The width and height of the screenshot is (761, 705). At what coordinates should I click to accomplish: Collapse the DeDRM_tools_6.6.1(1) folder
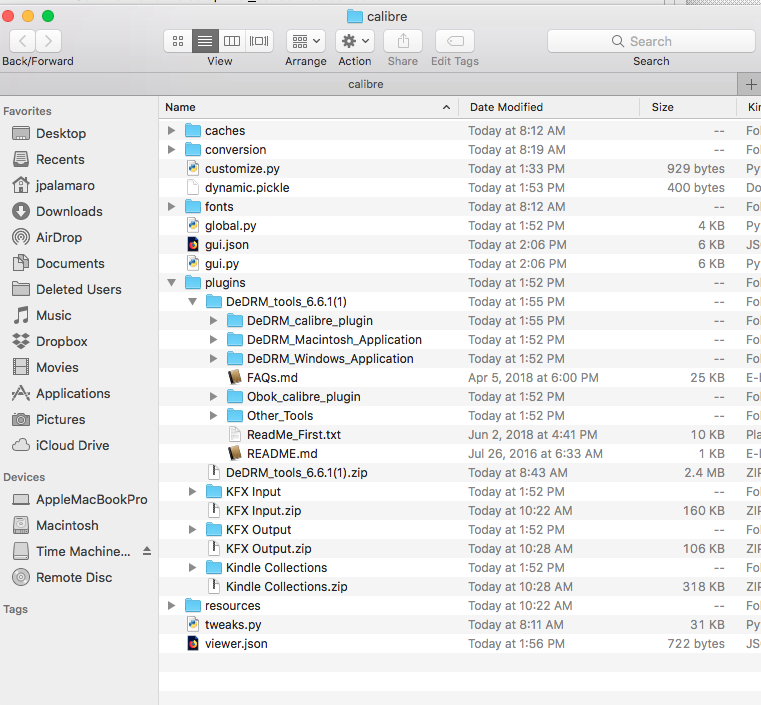pos(193,302)
